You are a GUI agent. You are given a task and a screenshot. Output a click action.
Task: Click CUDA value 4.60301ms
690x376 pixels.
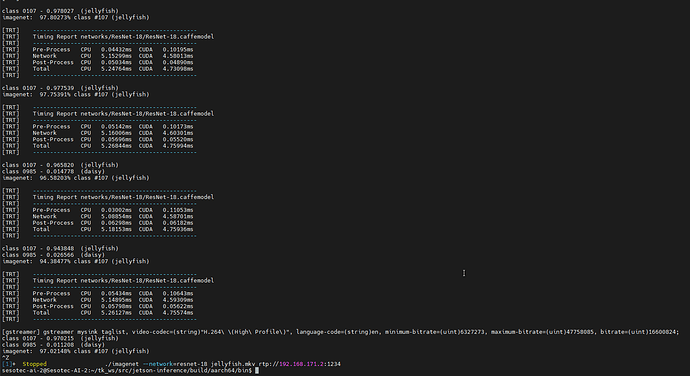[x=178, y=133]
